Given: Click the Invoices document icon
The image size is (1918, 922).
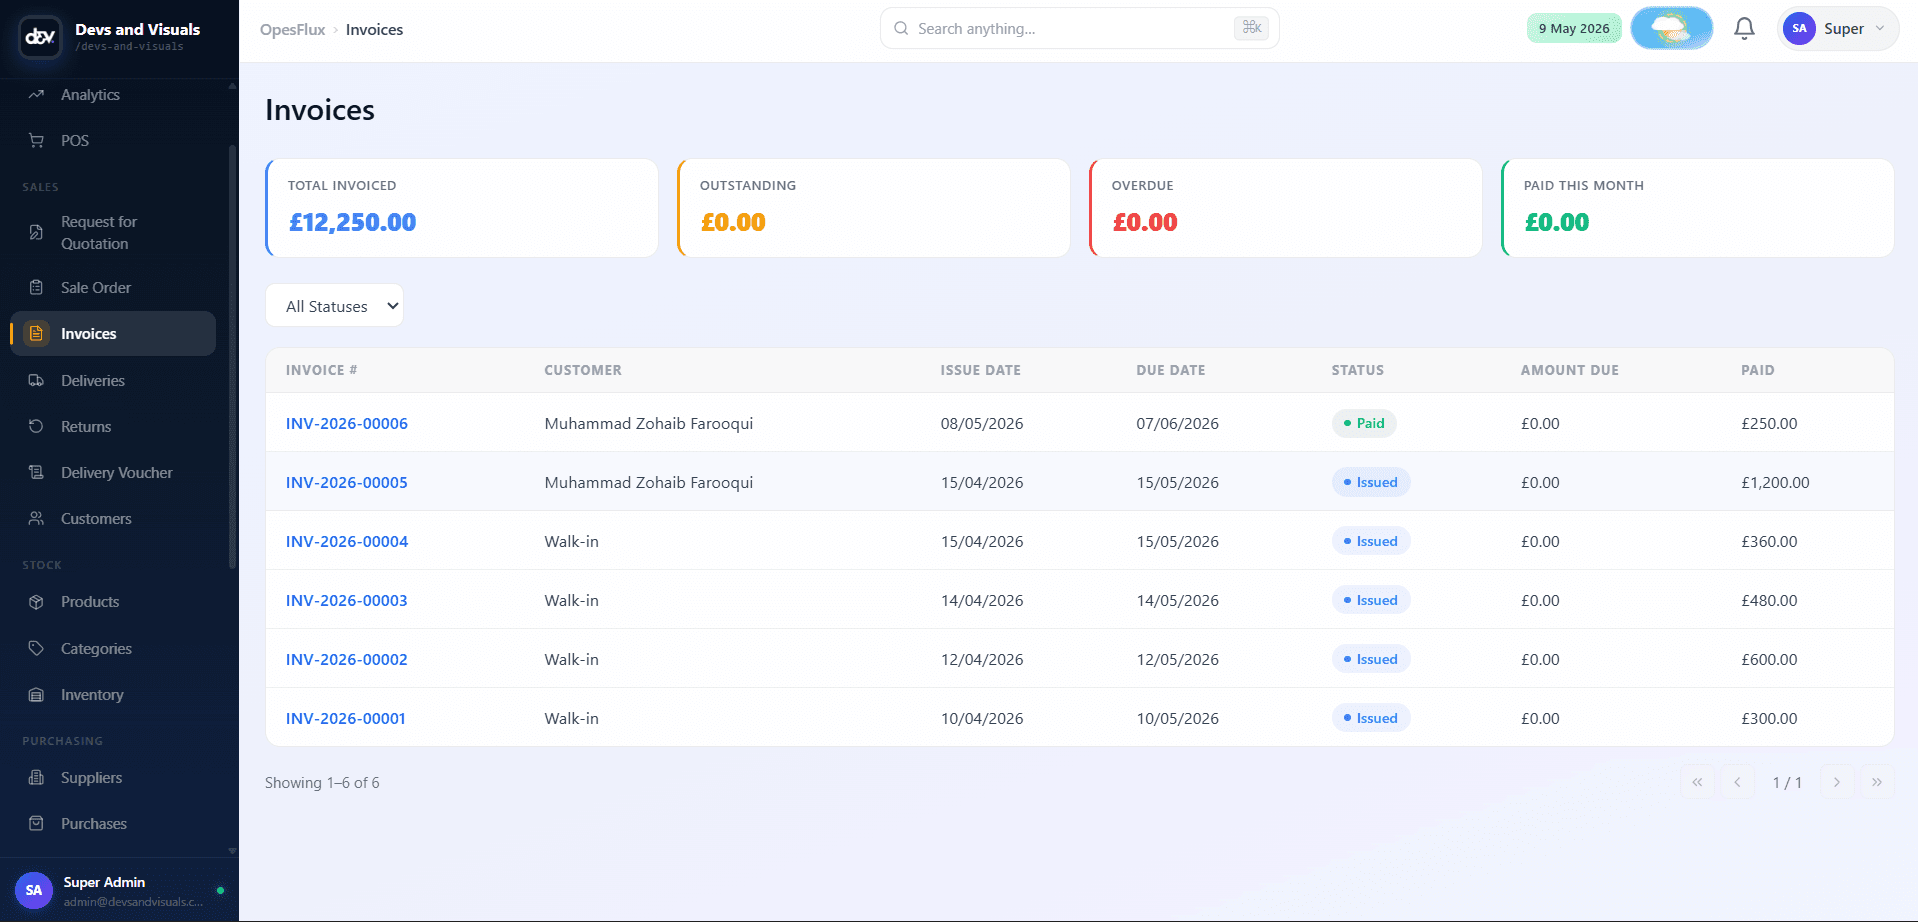Looking at the screenshot, I should click(36, 333).
